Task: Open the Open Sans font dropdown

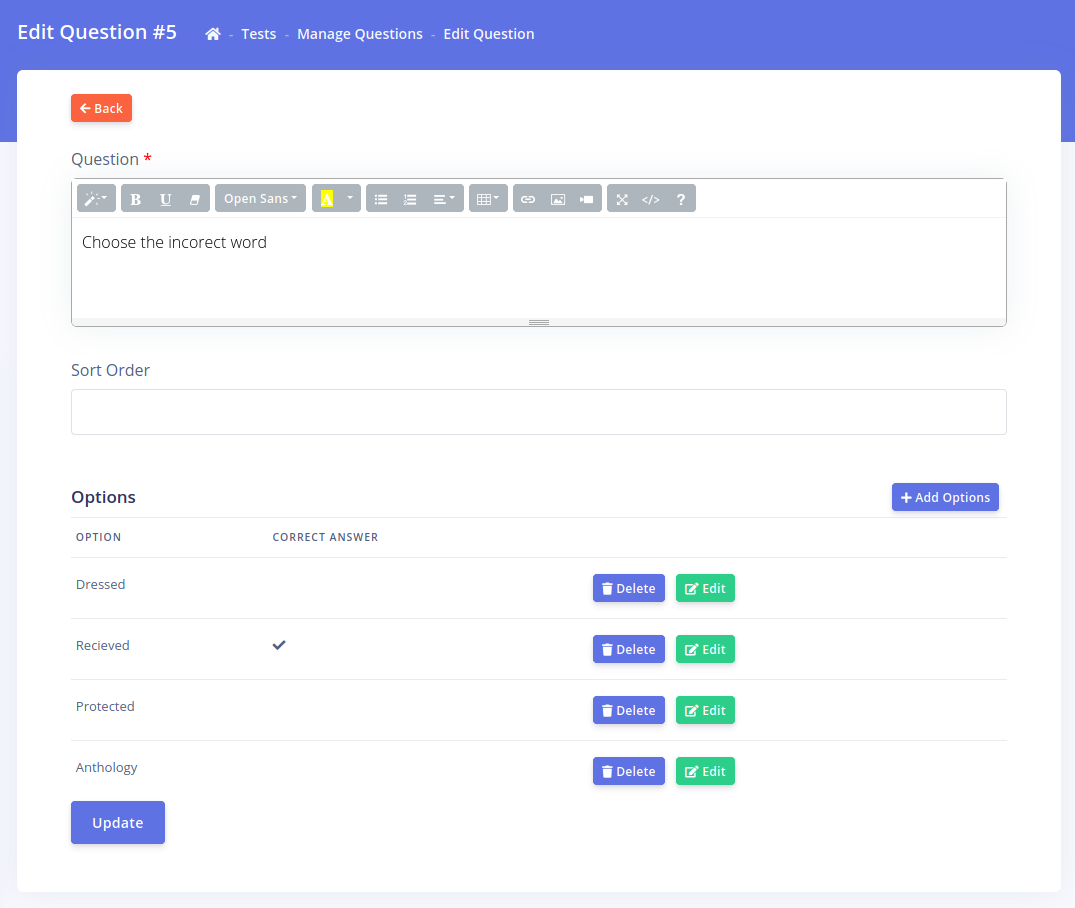Action: click(260, 199)
